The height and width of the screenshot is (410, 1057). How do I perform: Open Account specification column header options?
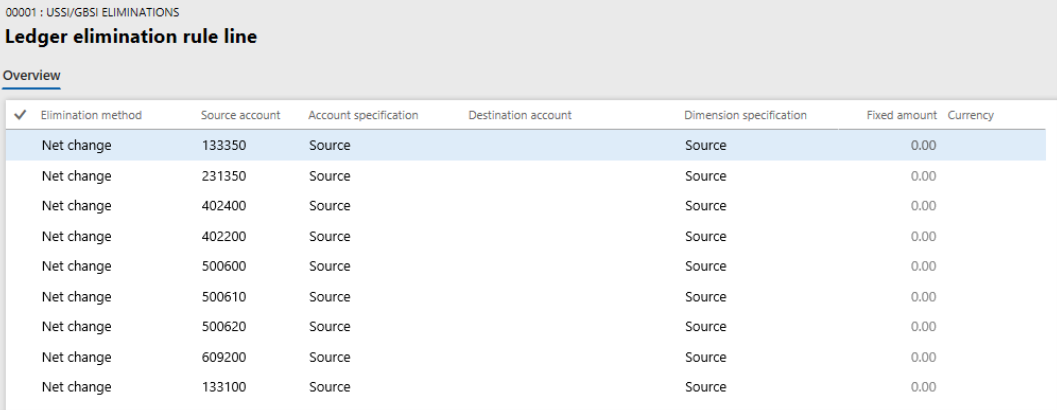363,116
